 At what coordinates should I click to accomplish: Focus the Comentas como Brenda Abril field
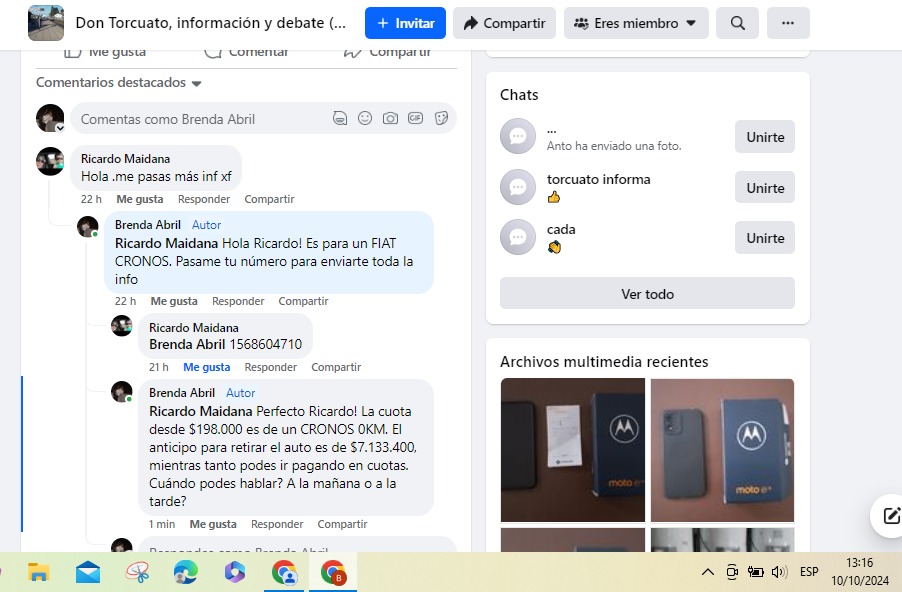(200, 119)
